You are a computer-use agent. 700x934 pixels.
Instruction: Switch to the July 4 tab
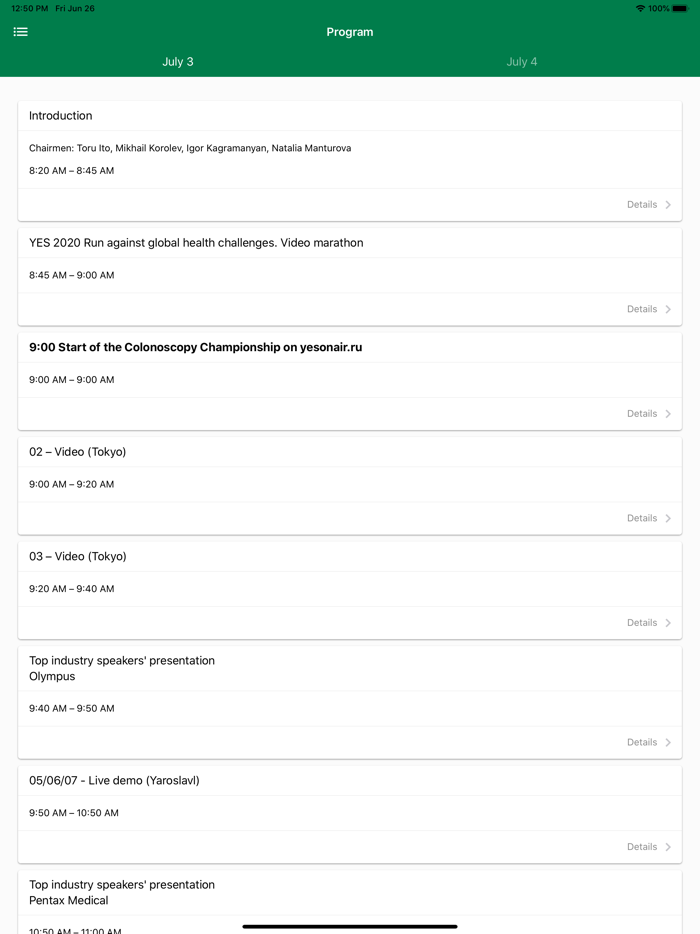click(x=521, y=62)
